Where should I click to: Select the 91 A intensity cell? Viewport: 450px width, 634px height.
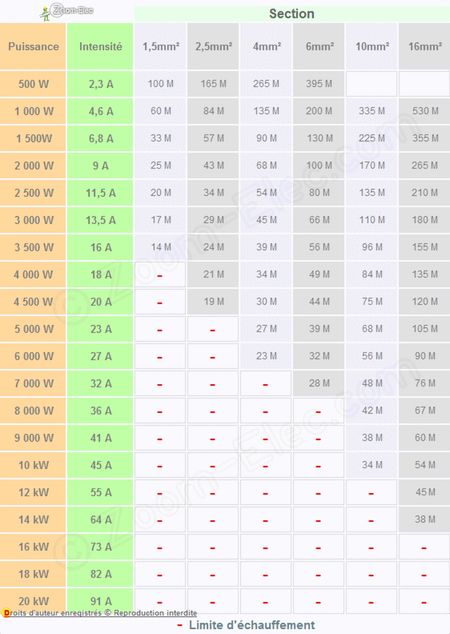100,601
